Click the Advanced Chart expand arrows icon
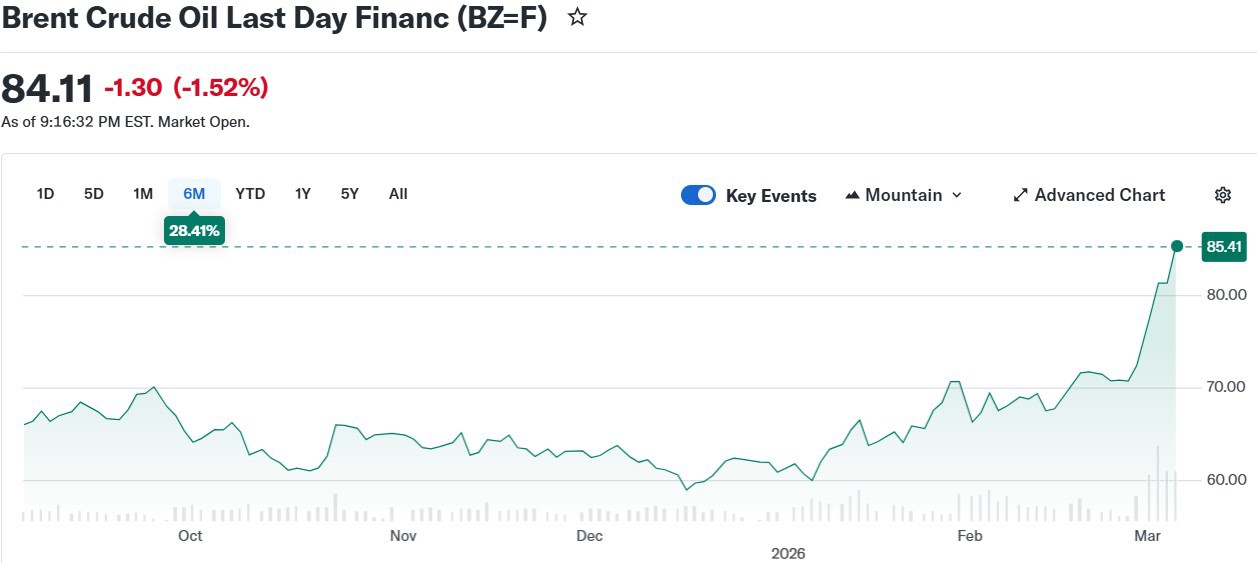The image size is (1257, 563). pos(1020,195)
